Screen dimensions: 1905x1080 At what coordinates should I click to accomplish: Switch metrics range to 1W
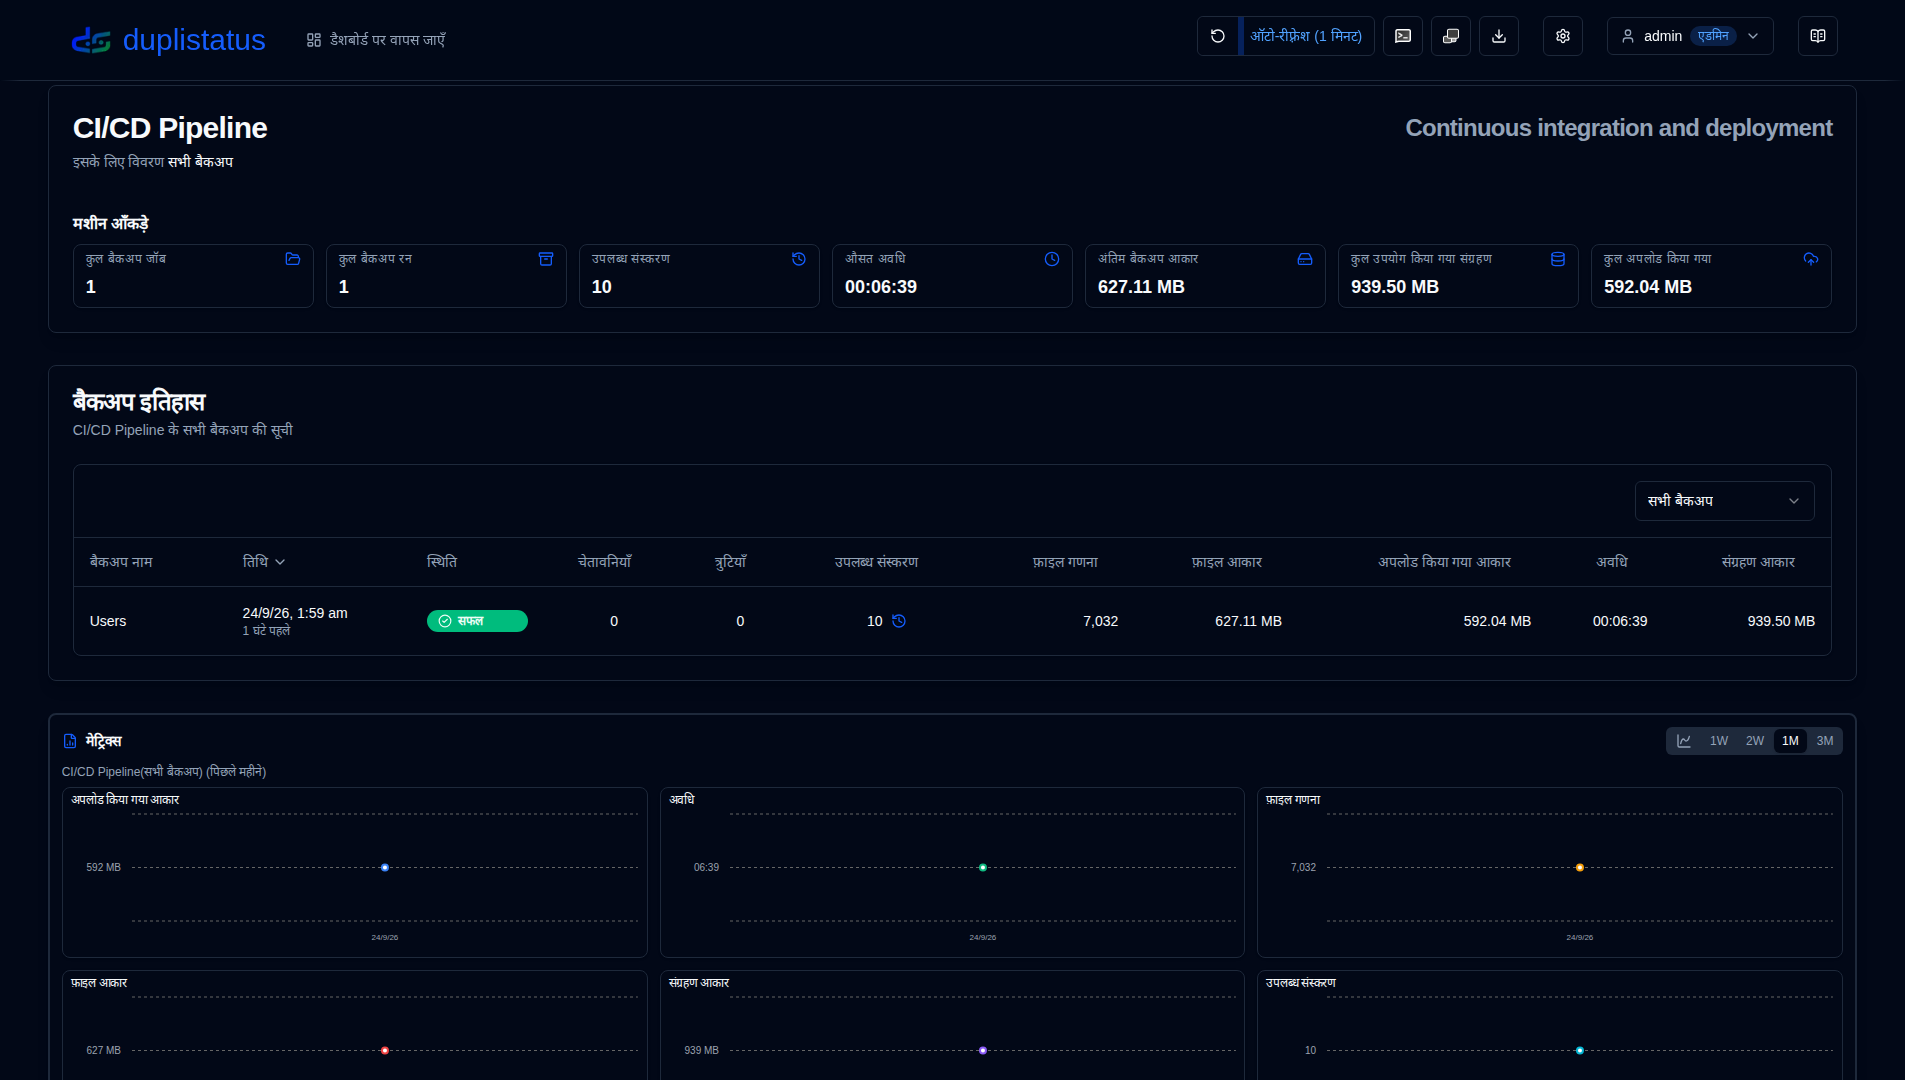1719,741
